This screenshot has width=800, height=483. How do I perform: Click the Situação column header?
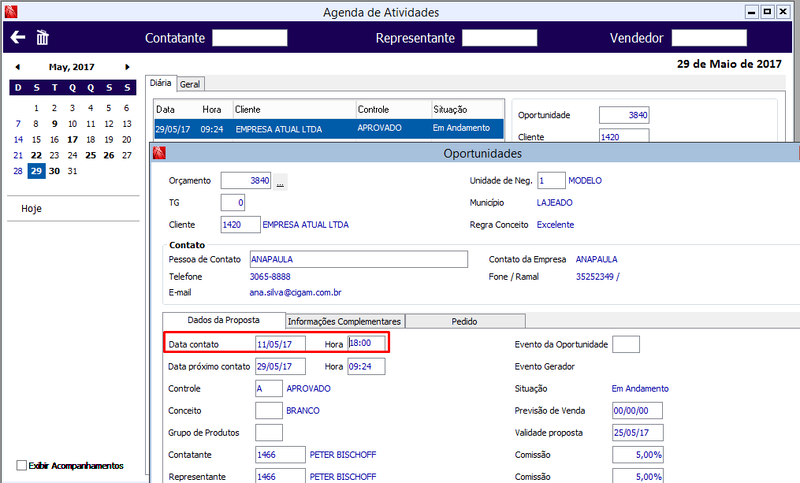click(x=467, y=110)
